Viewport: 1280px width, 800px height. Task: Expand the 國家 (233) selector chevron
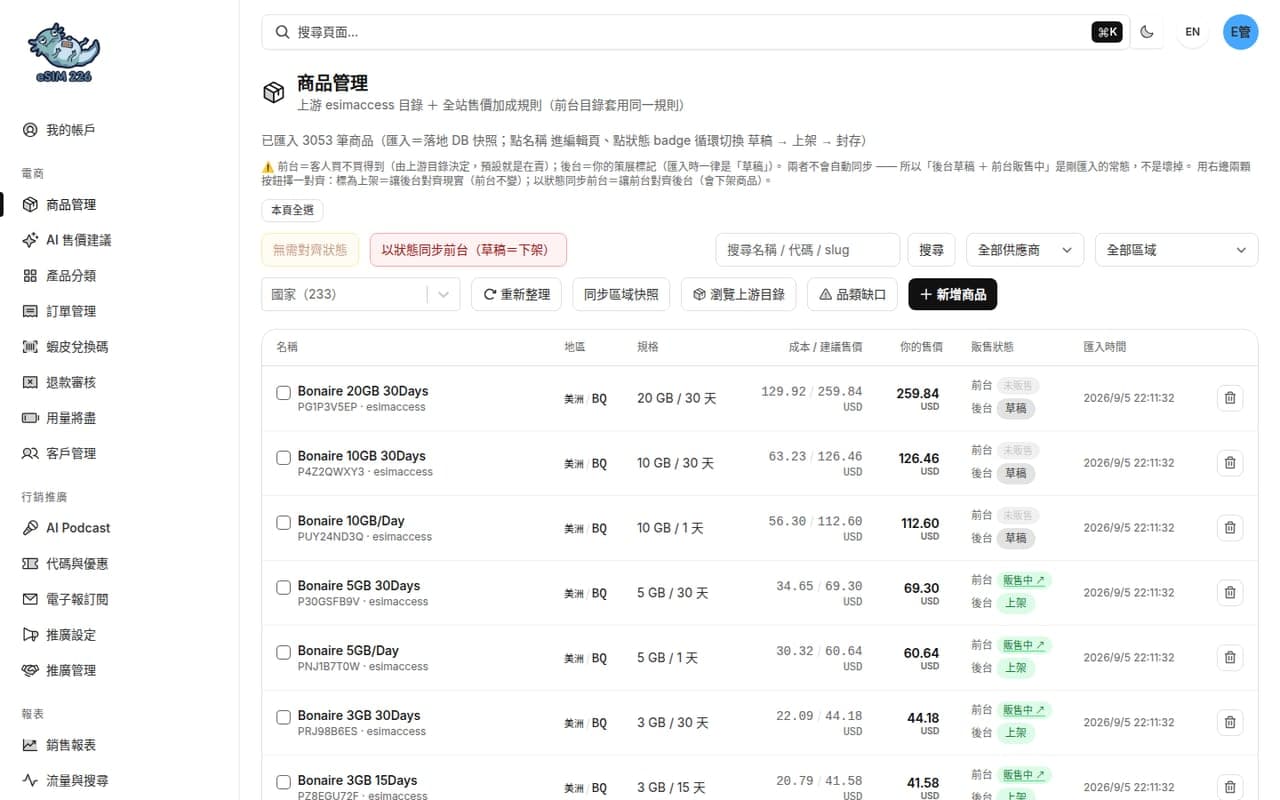coord(444,295)
